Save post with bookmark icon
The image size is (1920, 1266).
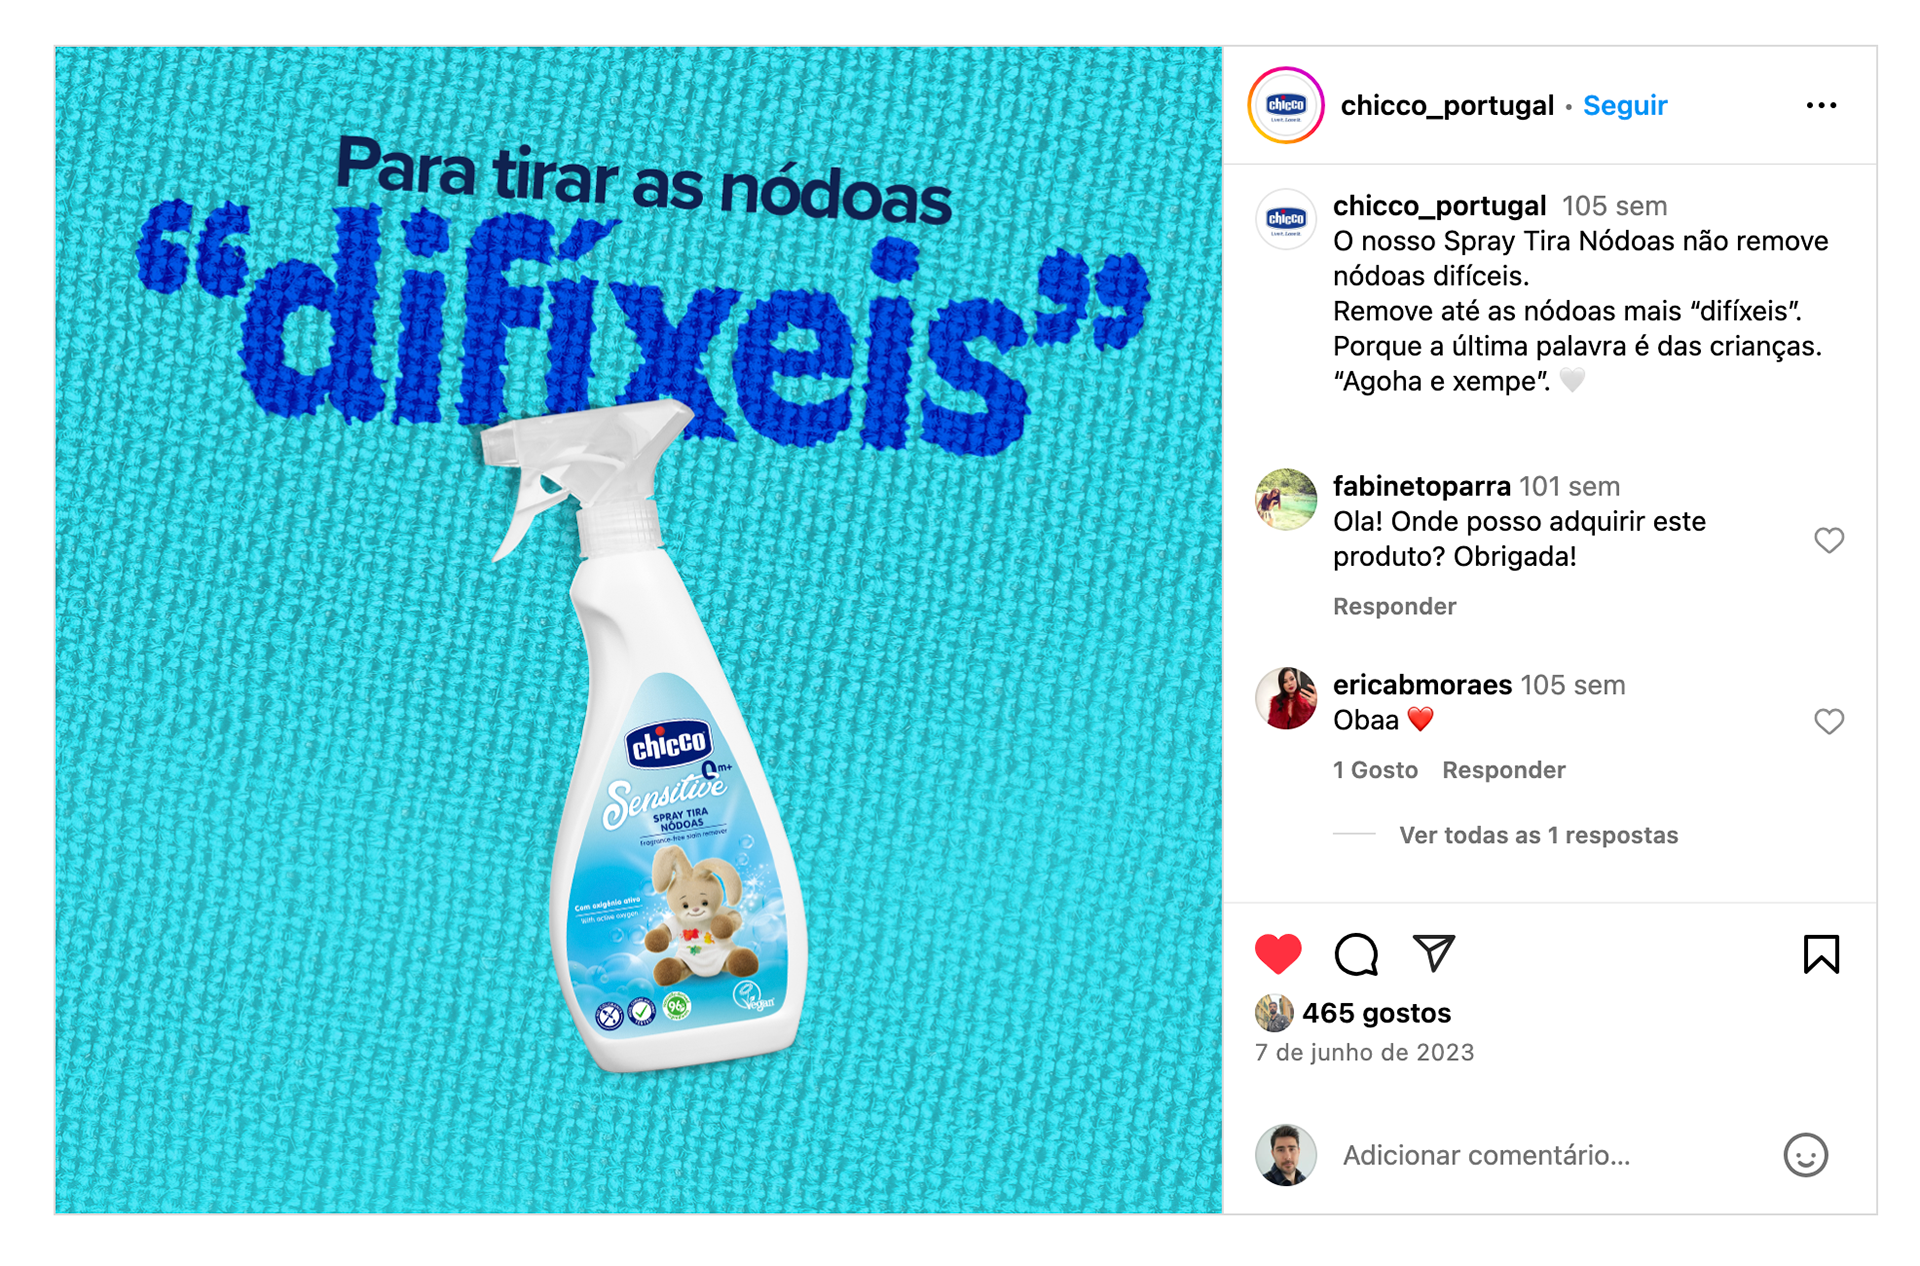point(1821,954)
